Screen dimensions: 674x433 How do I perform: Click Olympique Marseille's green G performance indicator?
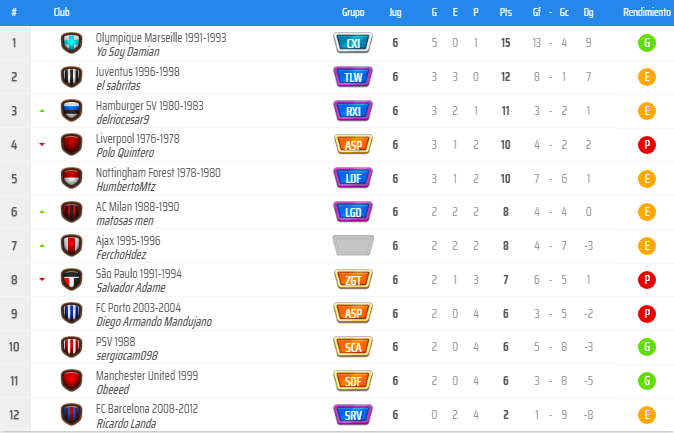[x=647, y=43]
